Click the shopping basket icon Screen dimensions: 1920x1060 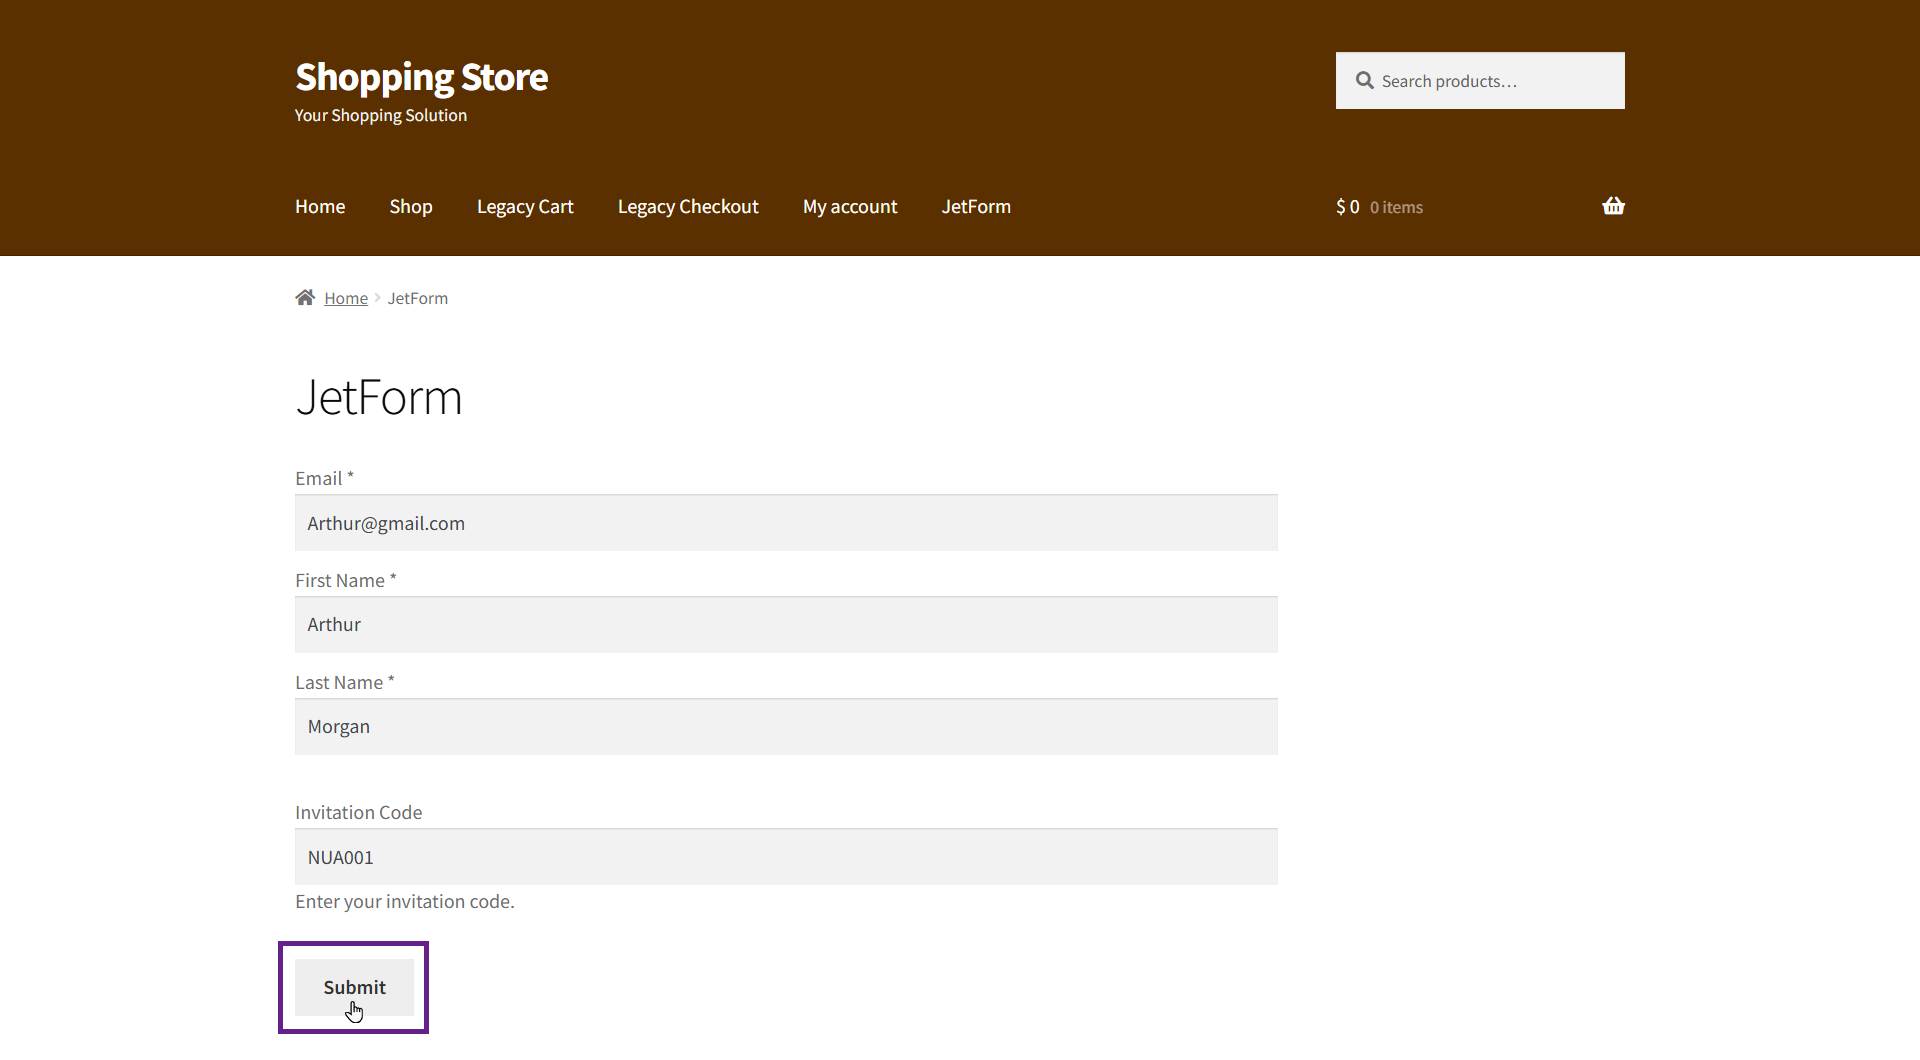click(1613, 206)
